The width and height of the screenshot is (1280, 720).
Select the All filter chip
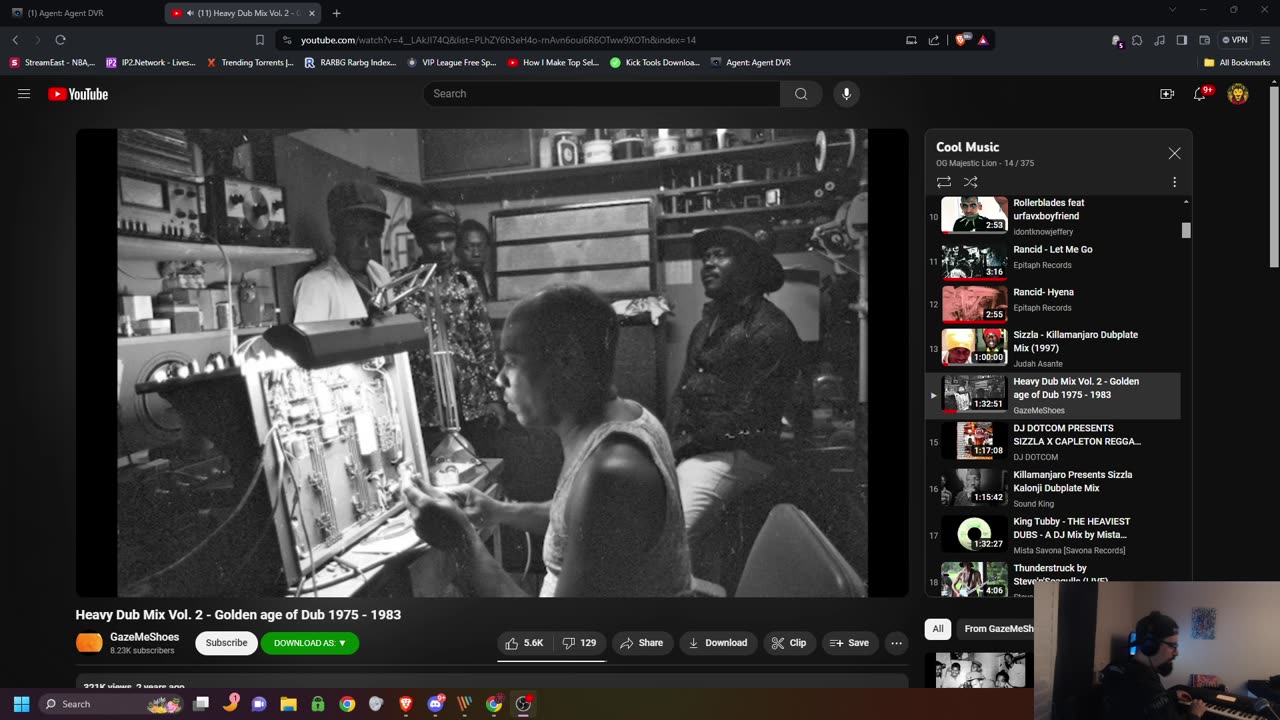pos(938,629)
